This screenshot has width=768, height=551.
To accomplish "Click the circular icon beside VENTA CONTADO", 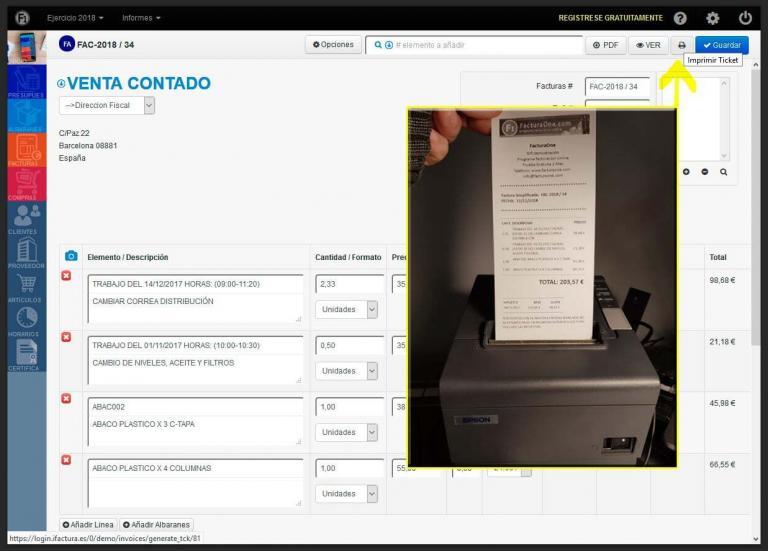I will point(61,84).
